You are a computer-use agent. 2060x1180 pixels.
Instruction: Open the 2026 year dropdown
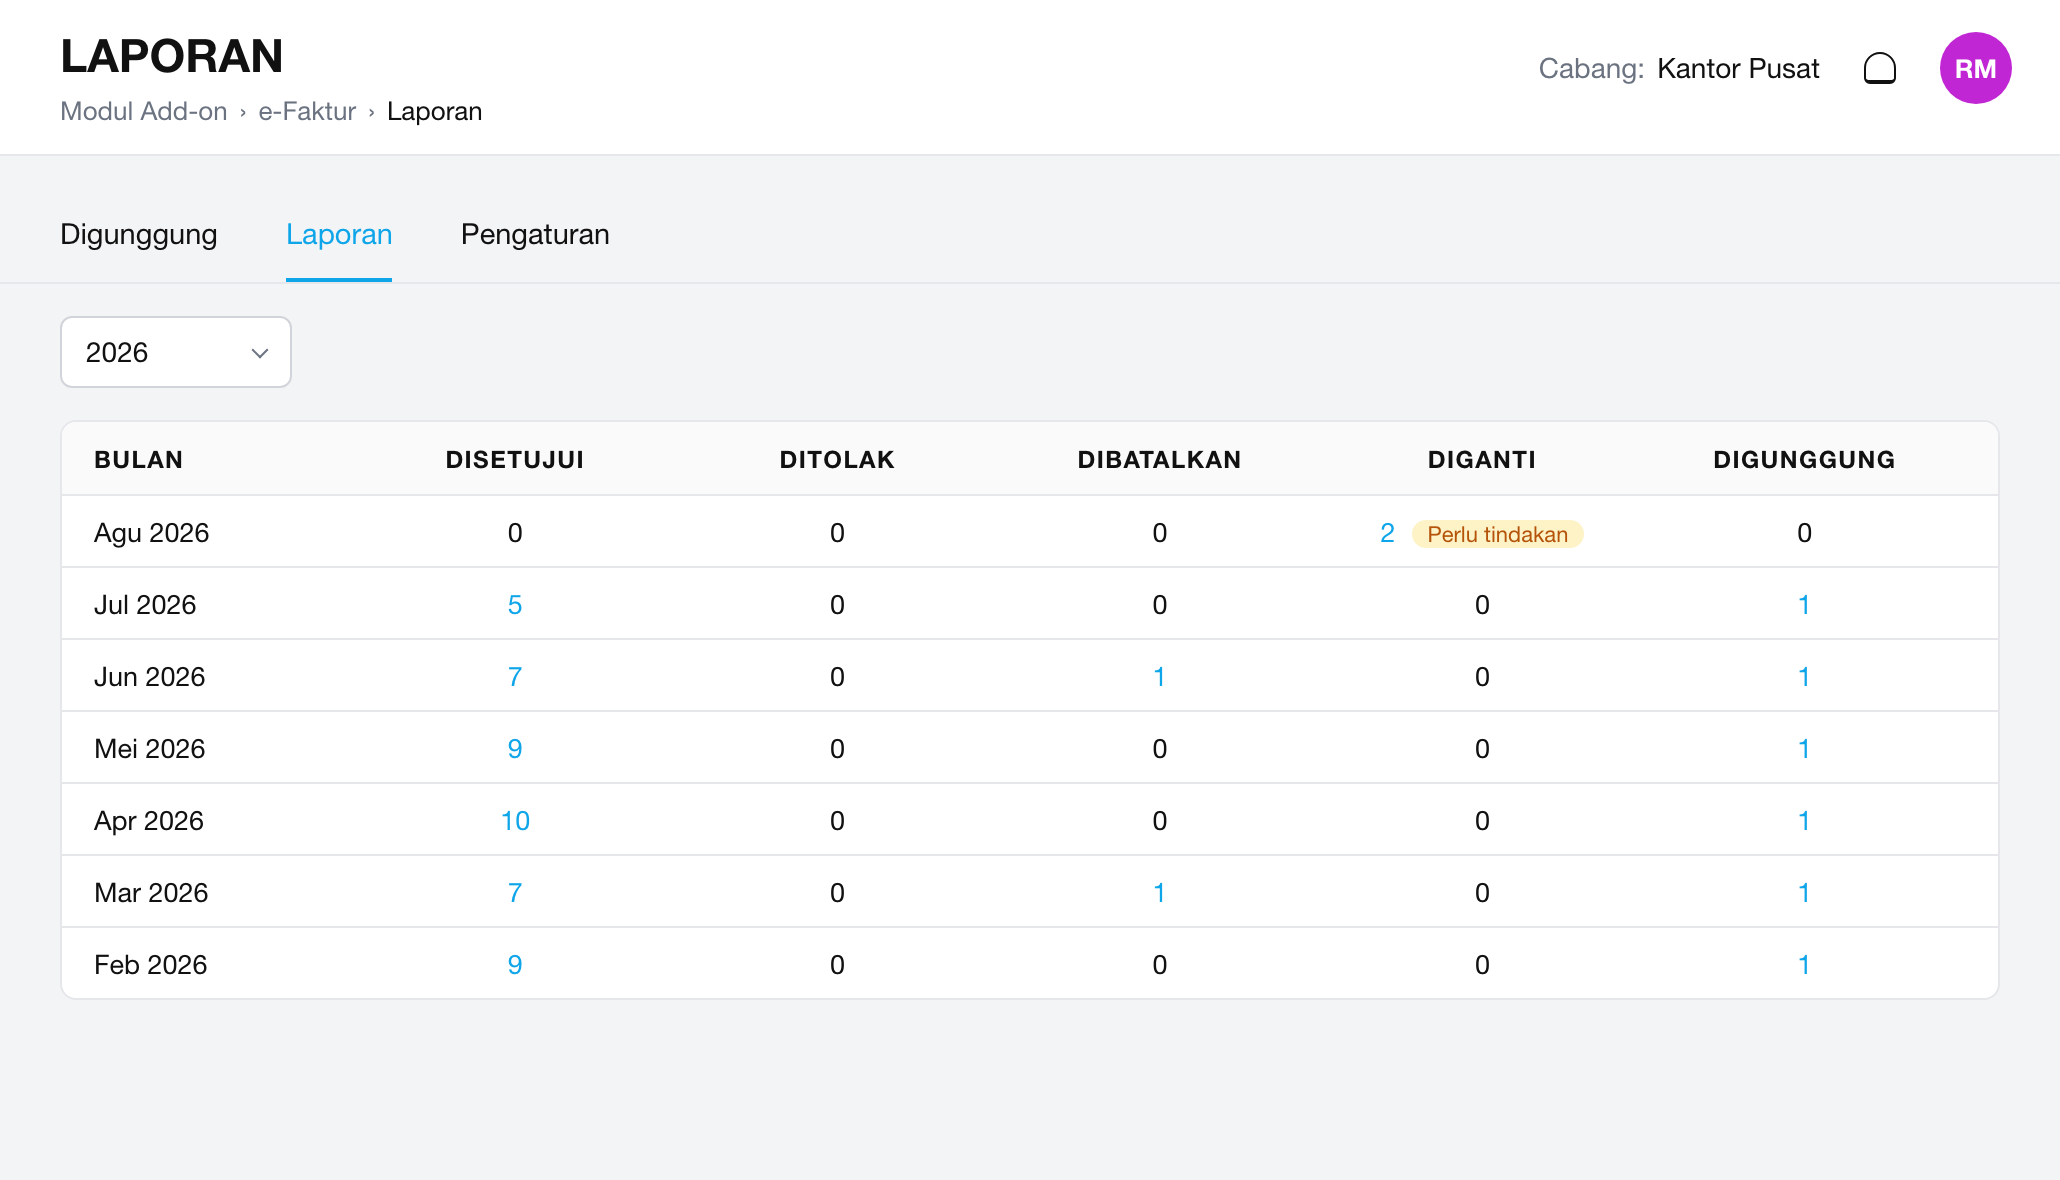click(x=176, y=352)
